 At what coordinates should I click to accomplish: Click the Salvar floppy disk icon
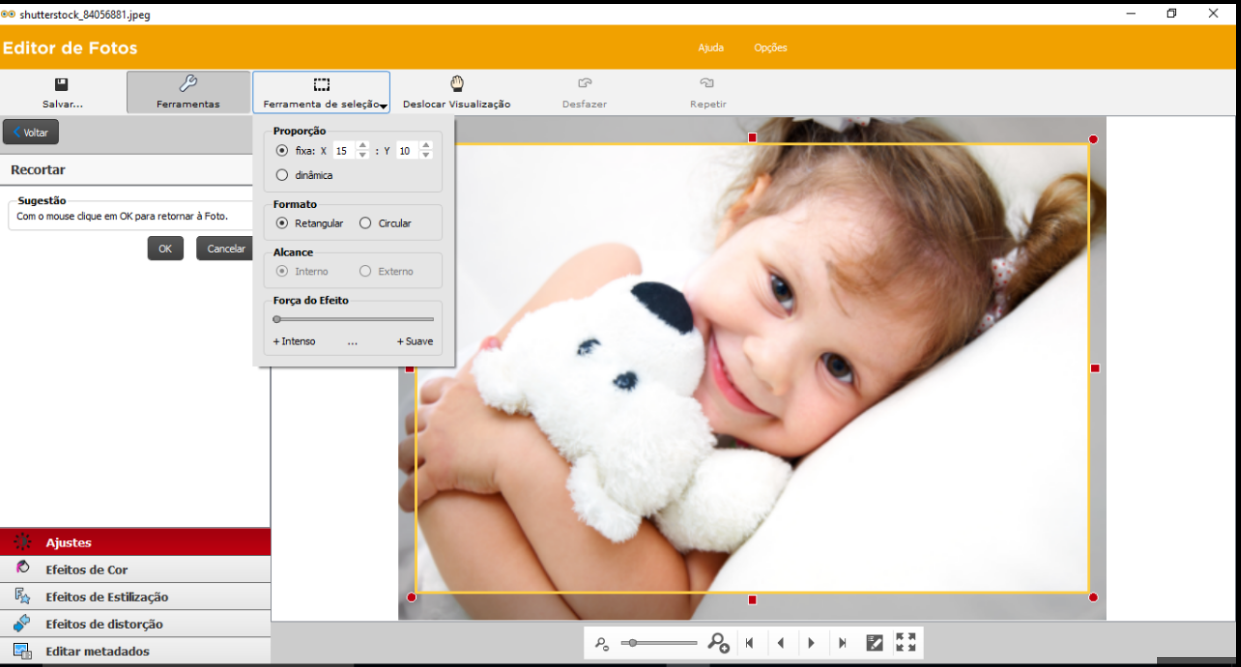click(62, 85)
